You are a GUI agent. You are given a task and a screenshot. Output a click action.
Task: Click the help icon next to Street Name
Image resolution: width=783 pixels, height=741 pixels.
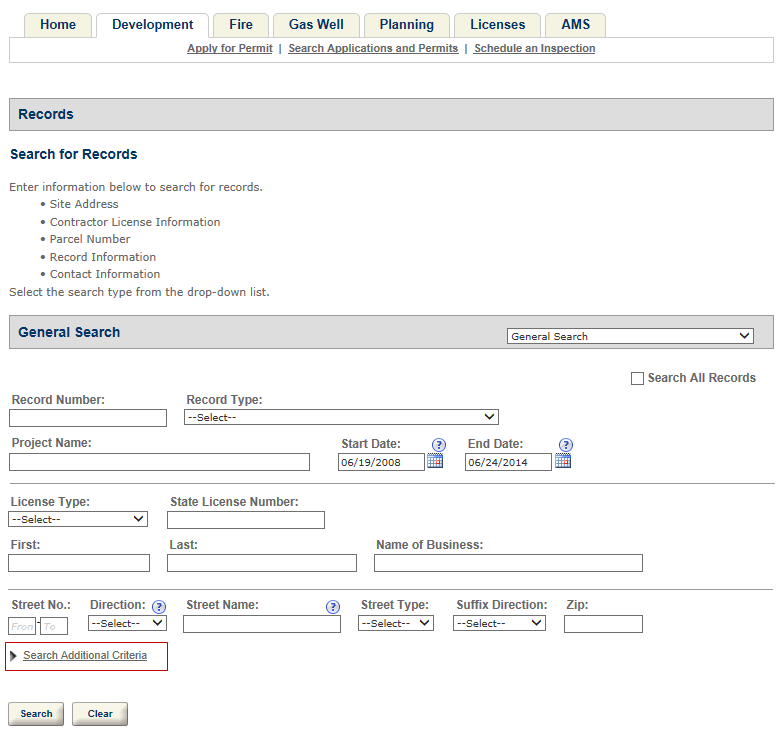coord(333,606)
